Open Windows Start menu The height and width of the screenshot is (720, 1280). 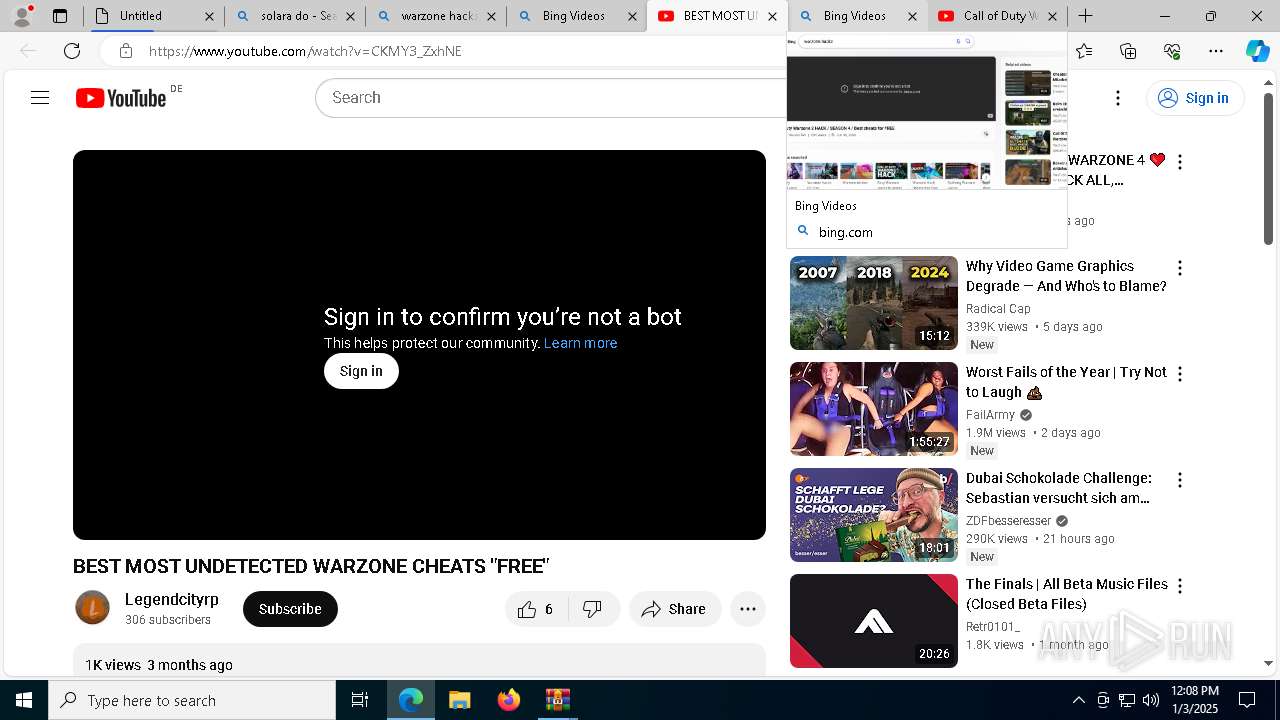(x=24, y=700)
